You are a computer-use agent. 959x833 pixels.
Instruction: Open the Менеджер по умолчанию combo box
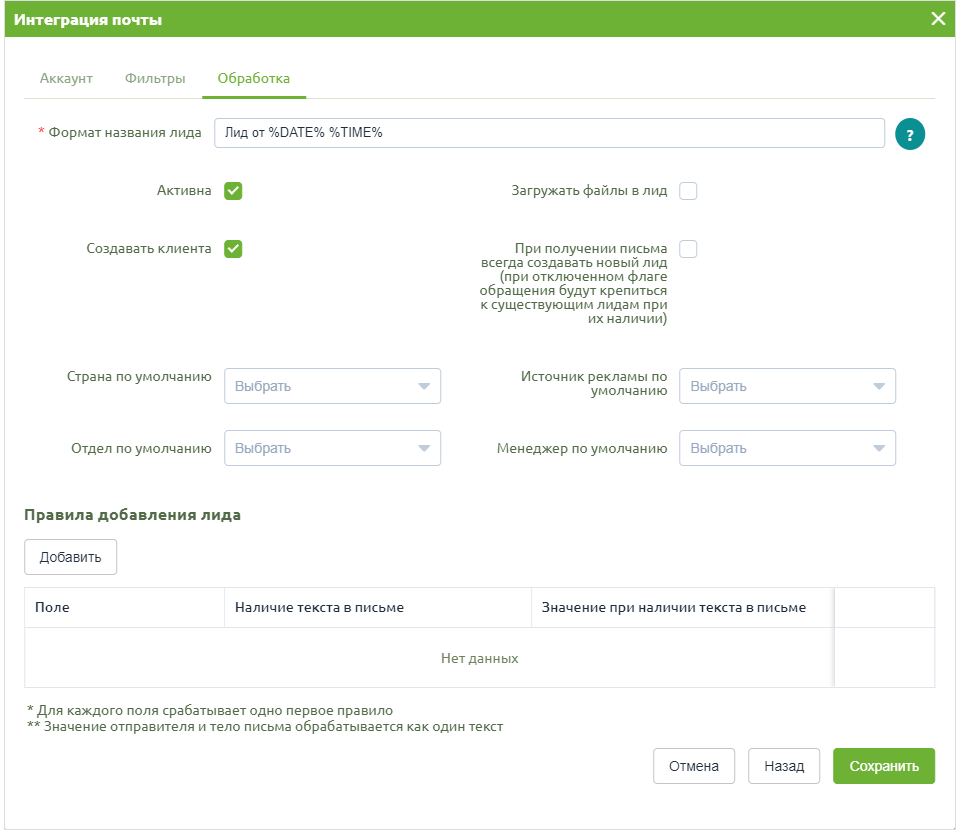coord(787,448)
